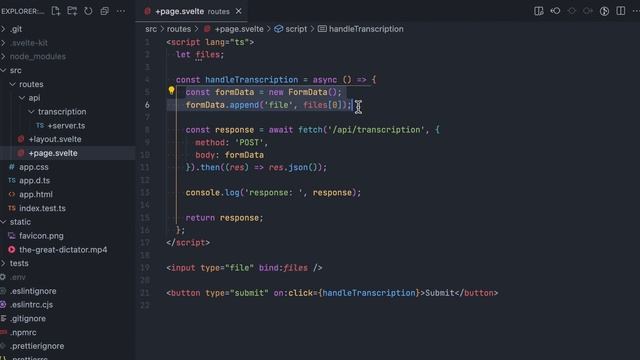Click the Svelte icon beside +layout.svelte
Viewport: 640px width, 360px height.
[21, 139]
